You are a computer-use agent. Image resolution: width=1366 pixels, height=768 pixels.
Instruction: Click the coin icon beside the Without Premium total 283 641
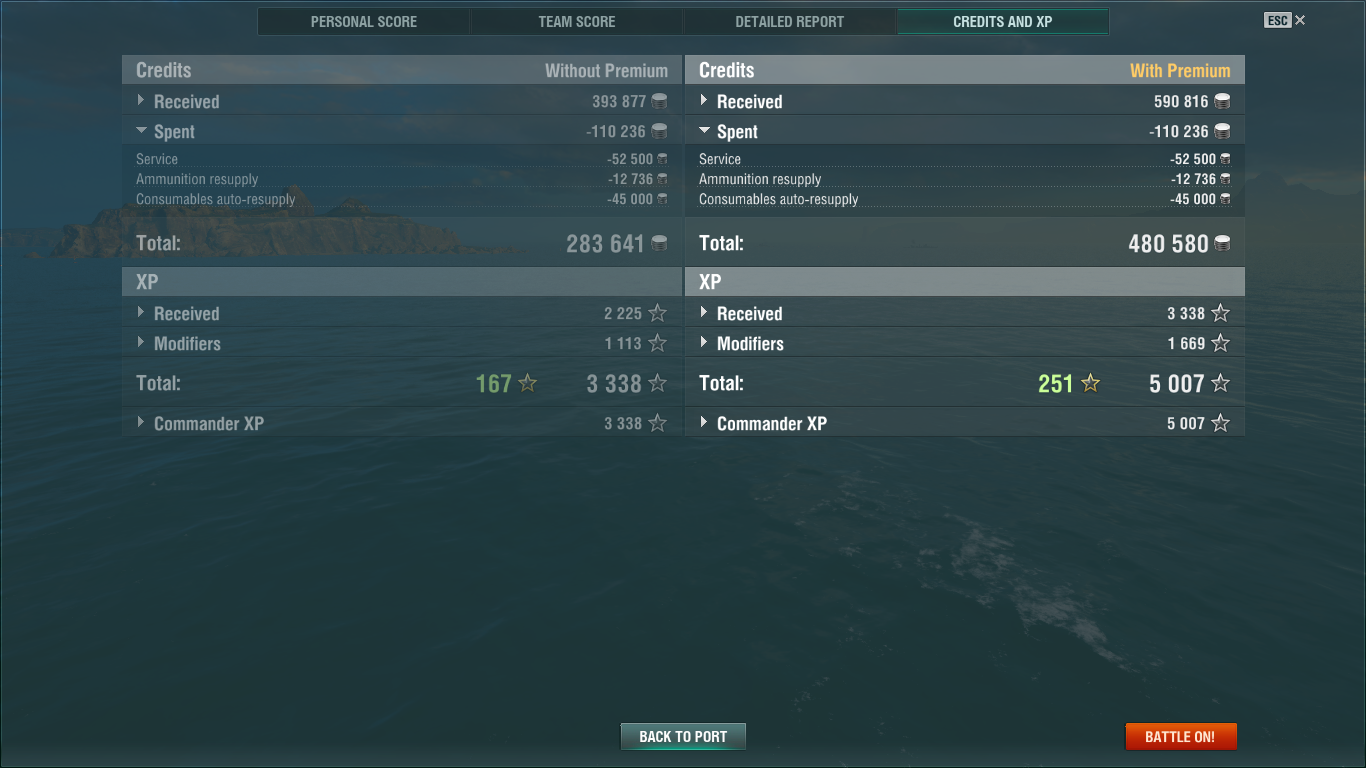(658, 243)
